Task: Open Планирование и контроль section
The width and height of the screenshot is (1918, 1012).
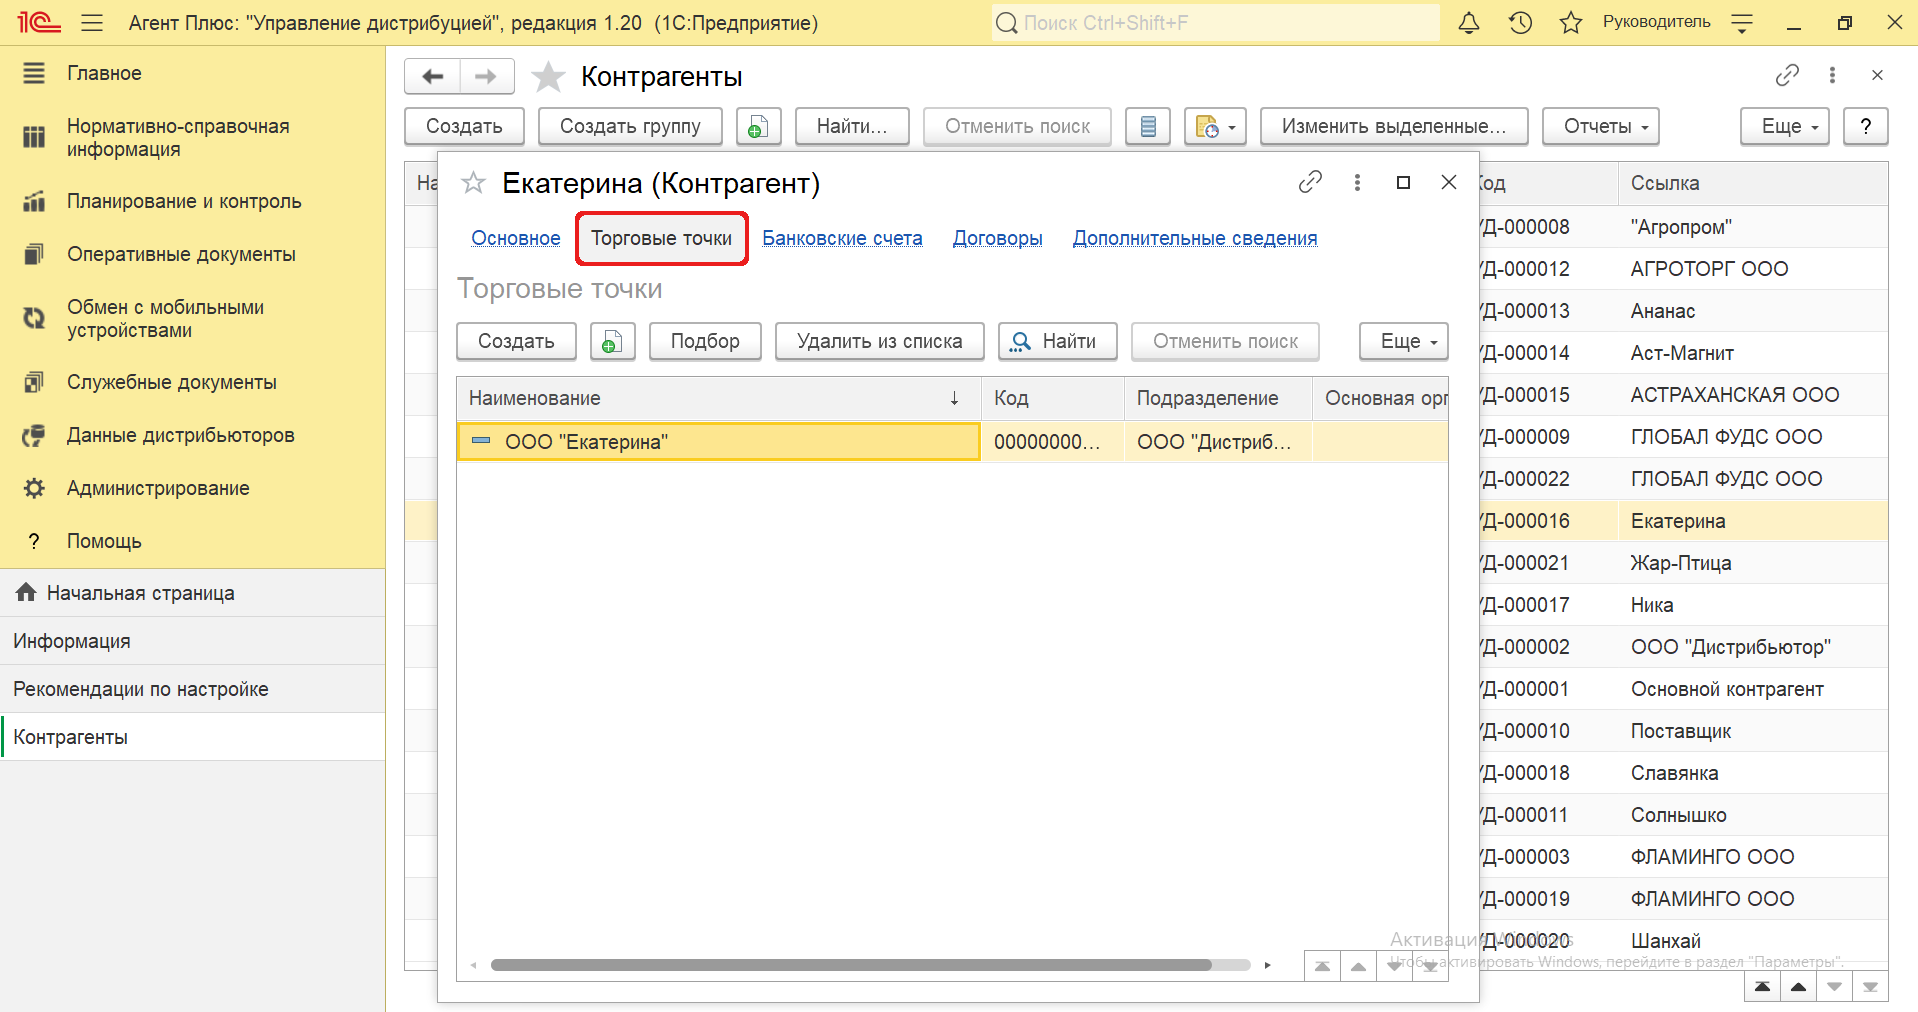Action: [x=192, y=201]
